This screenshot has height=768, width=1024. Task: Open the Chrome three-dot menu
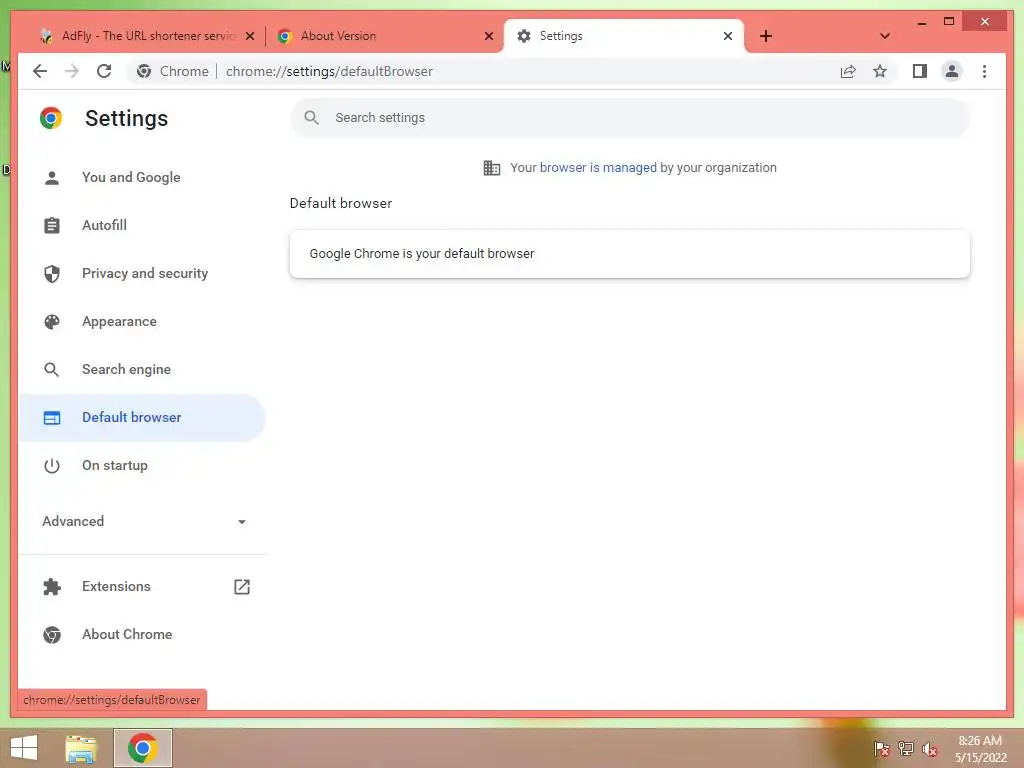pos(984,71)
